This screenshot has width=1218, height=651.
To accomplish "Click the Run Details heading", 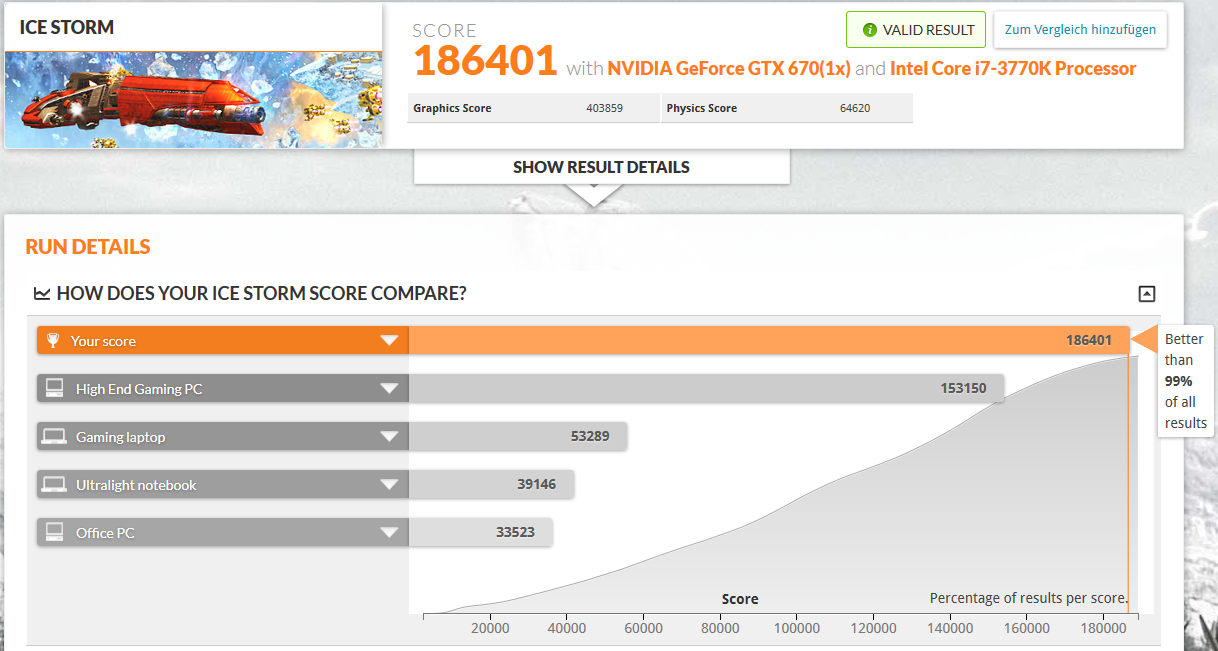I will pos(88,247).
